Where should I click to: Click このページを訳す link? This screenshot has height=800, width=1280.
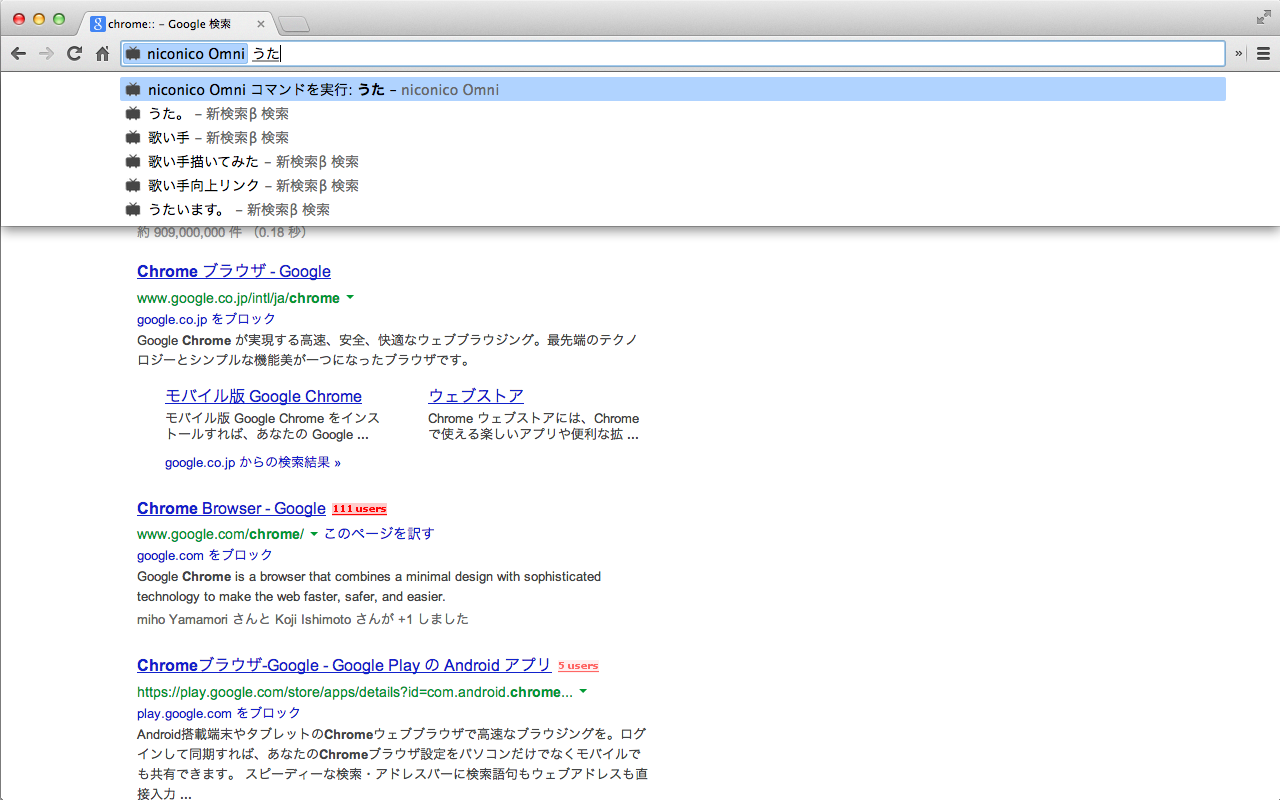click(379, 534)
